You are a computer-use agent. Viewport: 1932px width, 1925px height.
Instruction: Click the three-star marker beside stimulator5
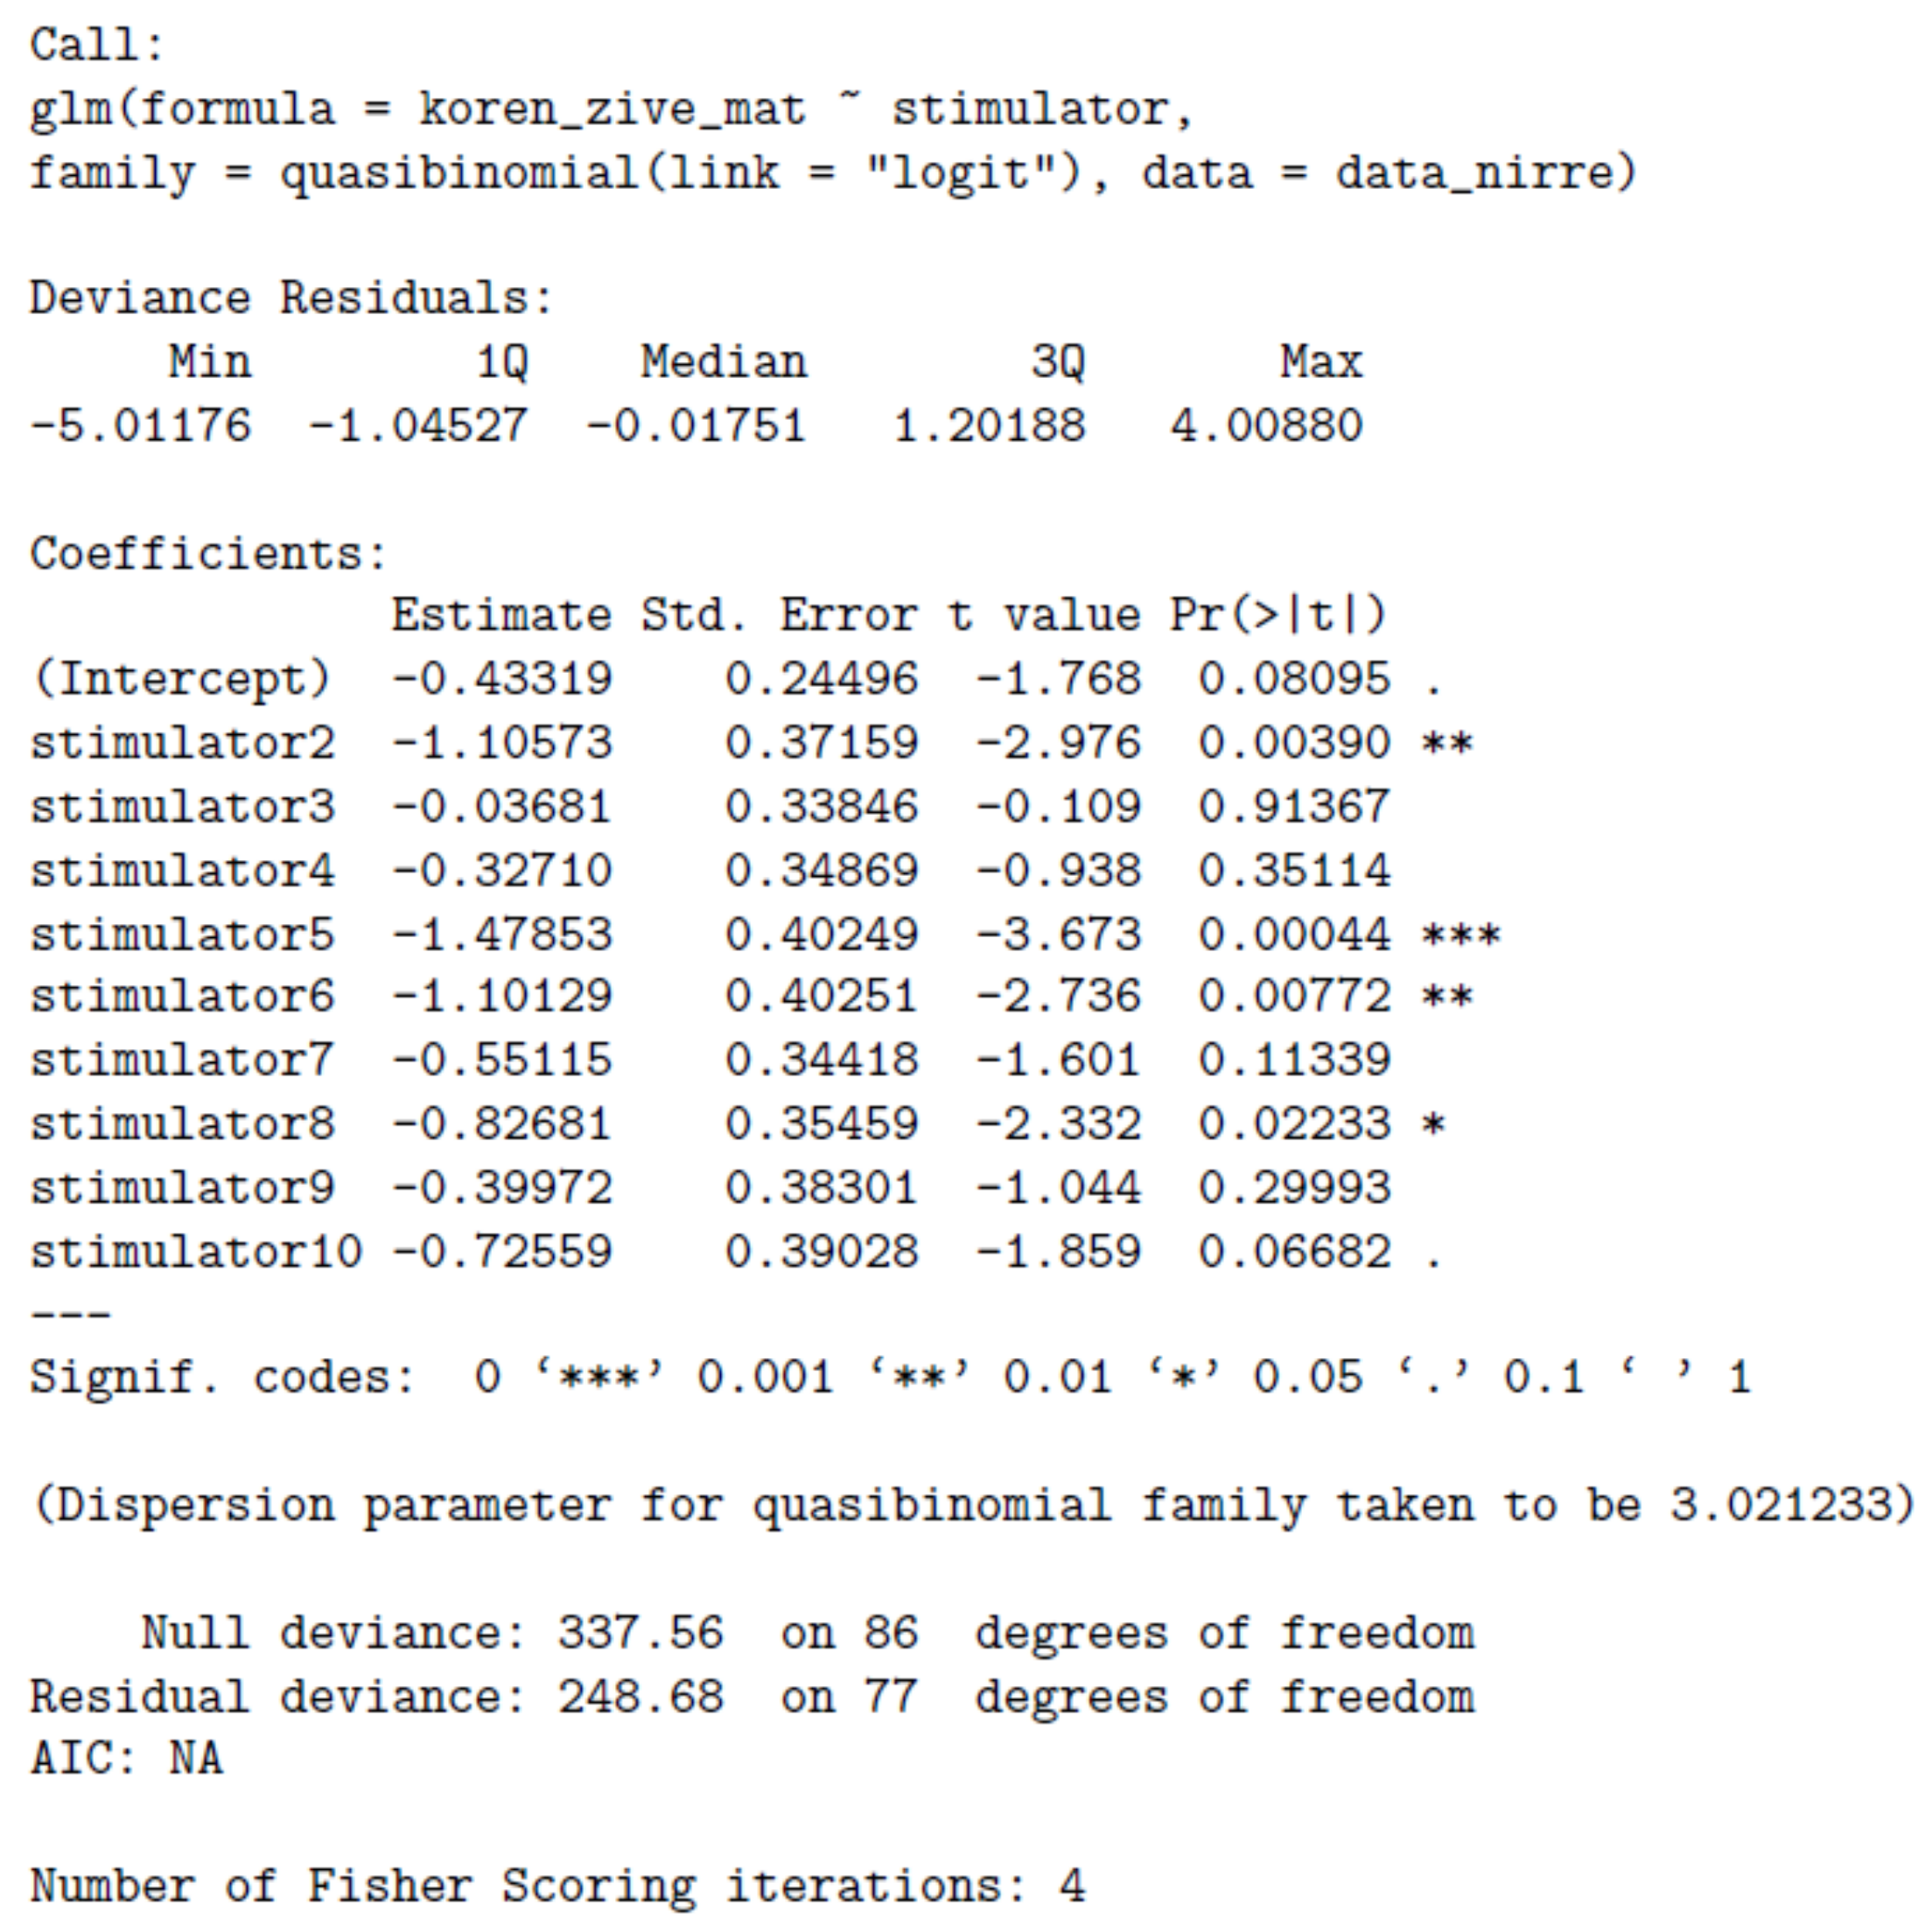coord(1460,935)
